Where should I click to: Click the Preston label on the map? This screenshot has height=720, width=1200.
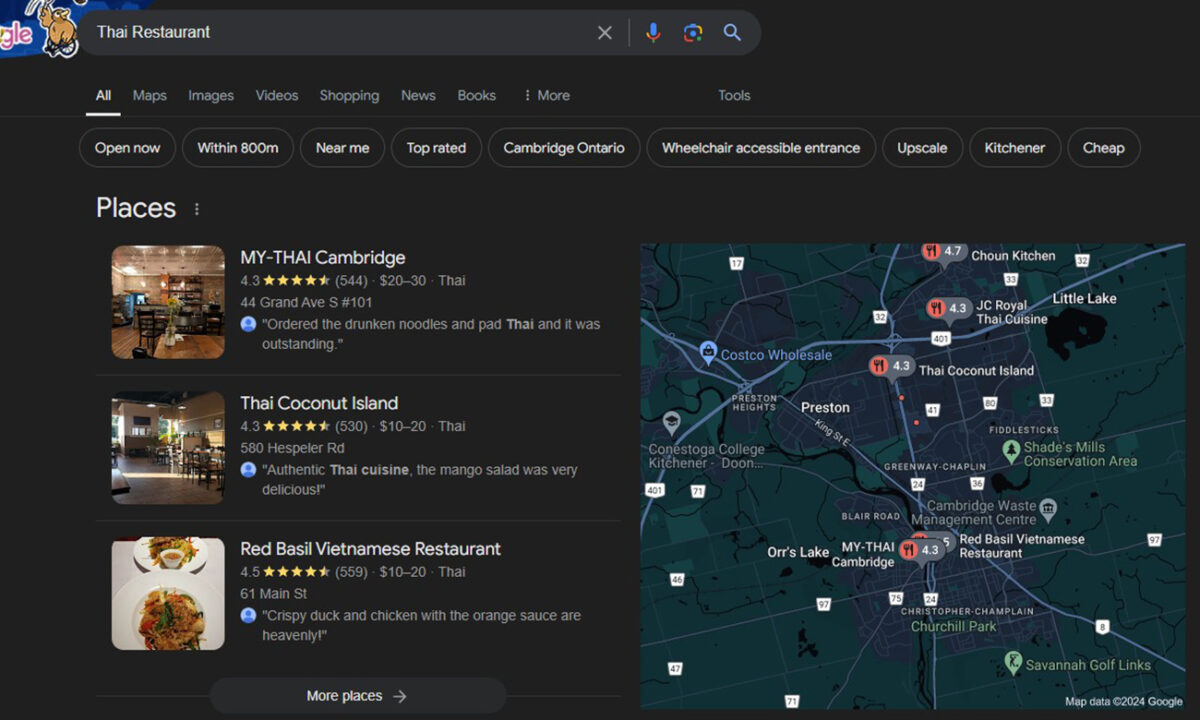[825, 408]
